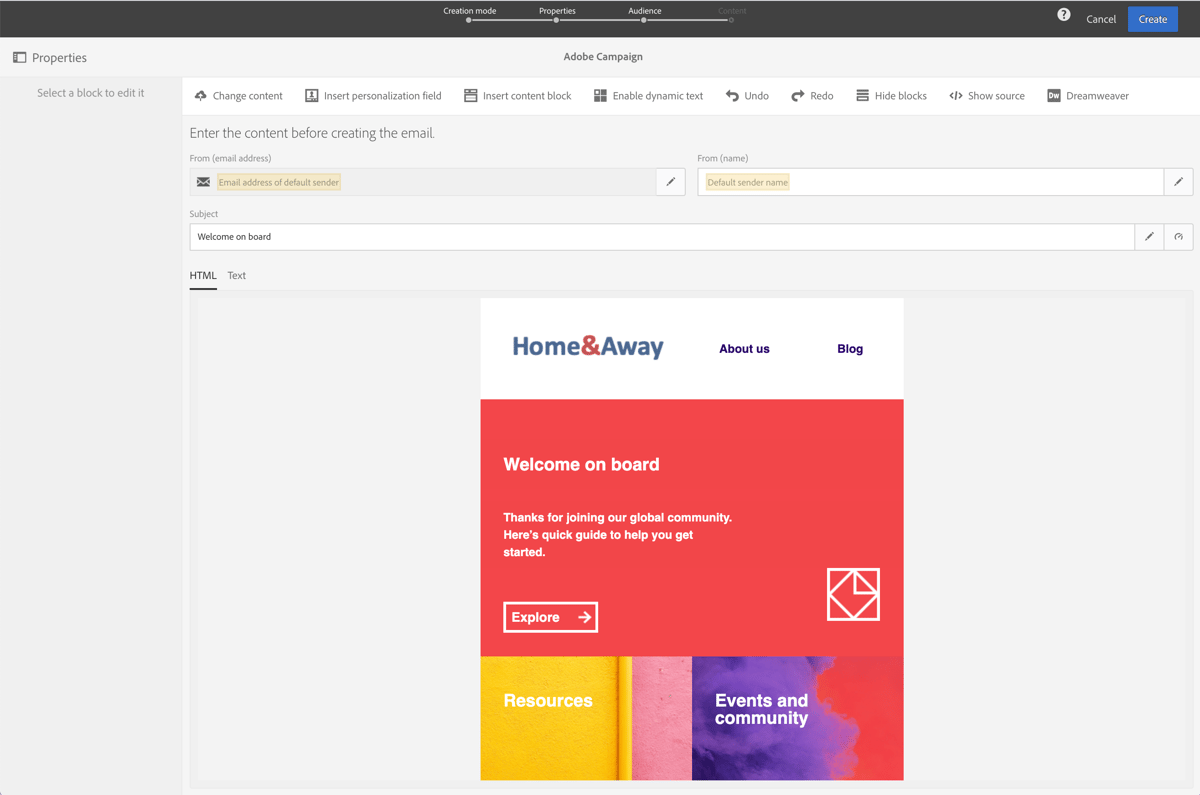Open Insert personalization field
This screenshot has height=795, width=1200.
click(x=373, y=95)
